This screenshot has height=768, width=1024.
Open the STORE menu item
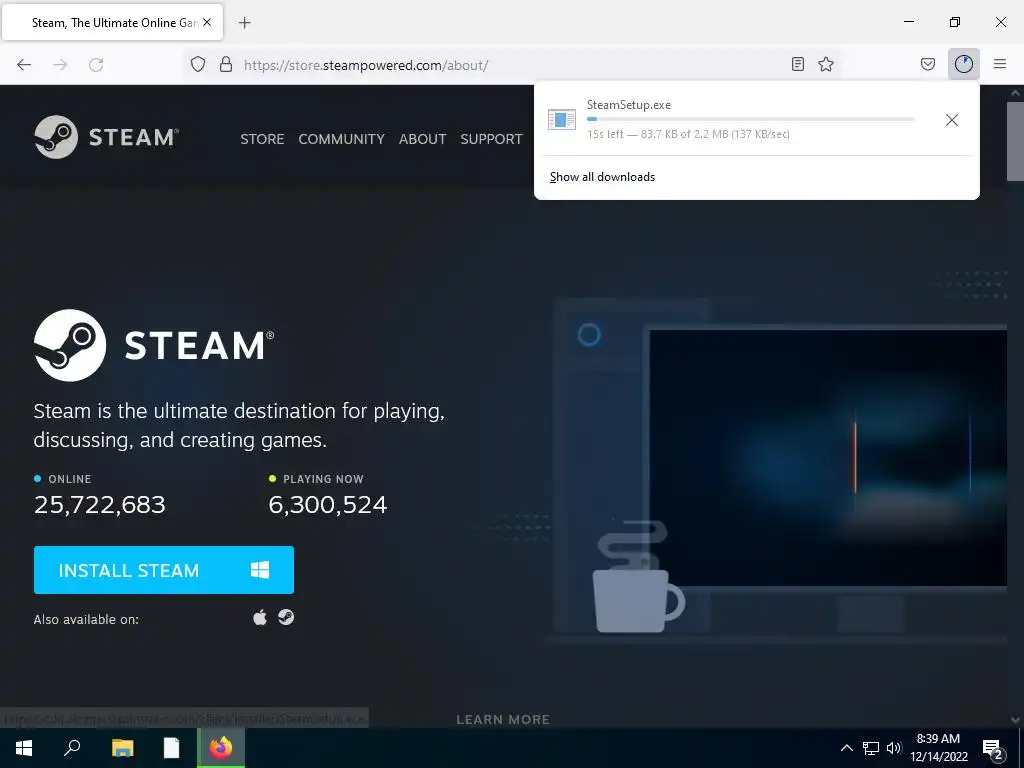[262, 139]
